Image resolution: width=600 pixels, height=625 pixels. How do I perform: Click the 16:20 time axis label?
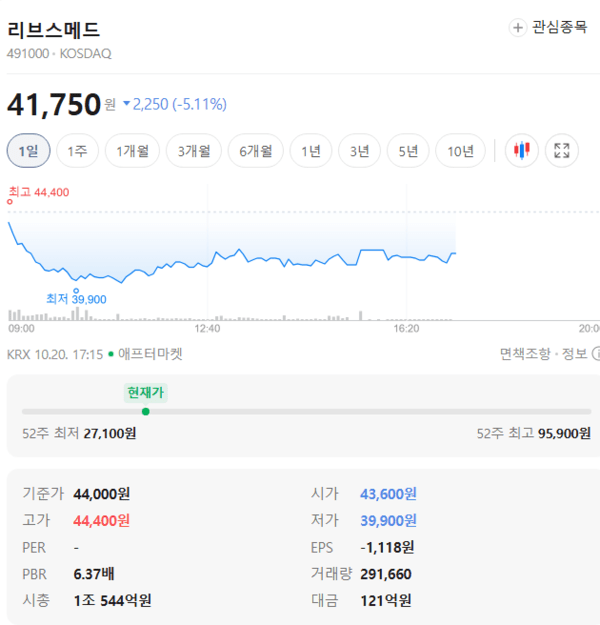406,328
